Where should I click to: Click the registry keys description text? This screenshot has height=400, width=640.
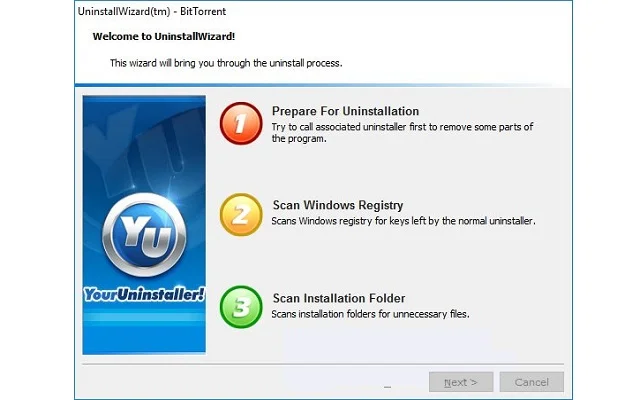point(403,221)
